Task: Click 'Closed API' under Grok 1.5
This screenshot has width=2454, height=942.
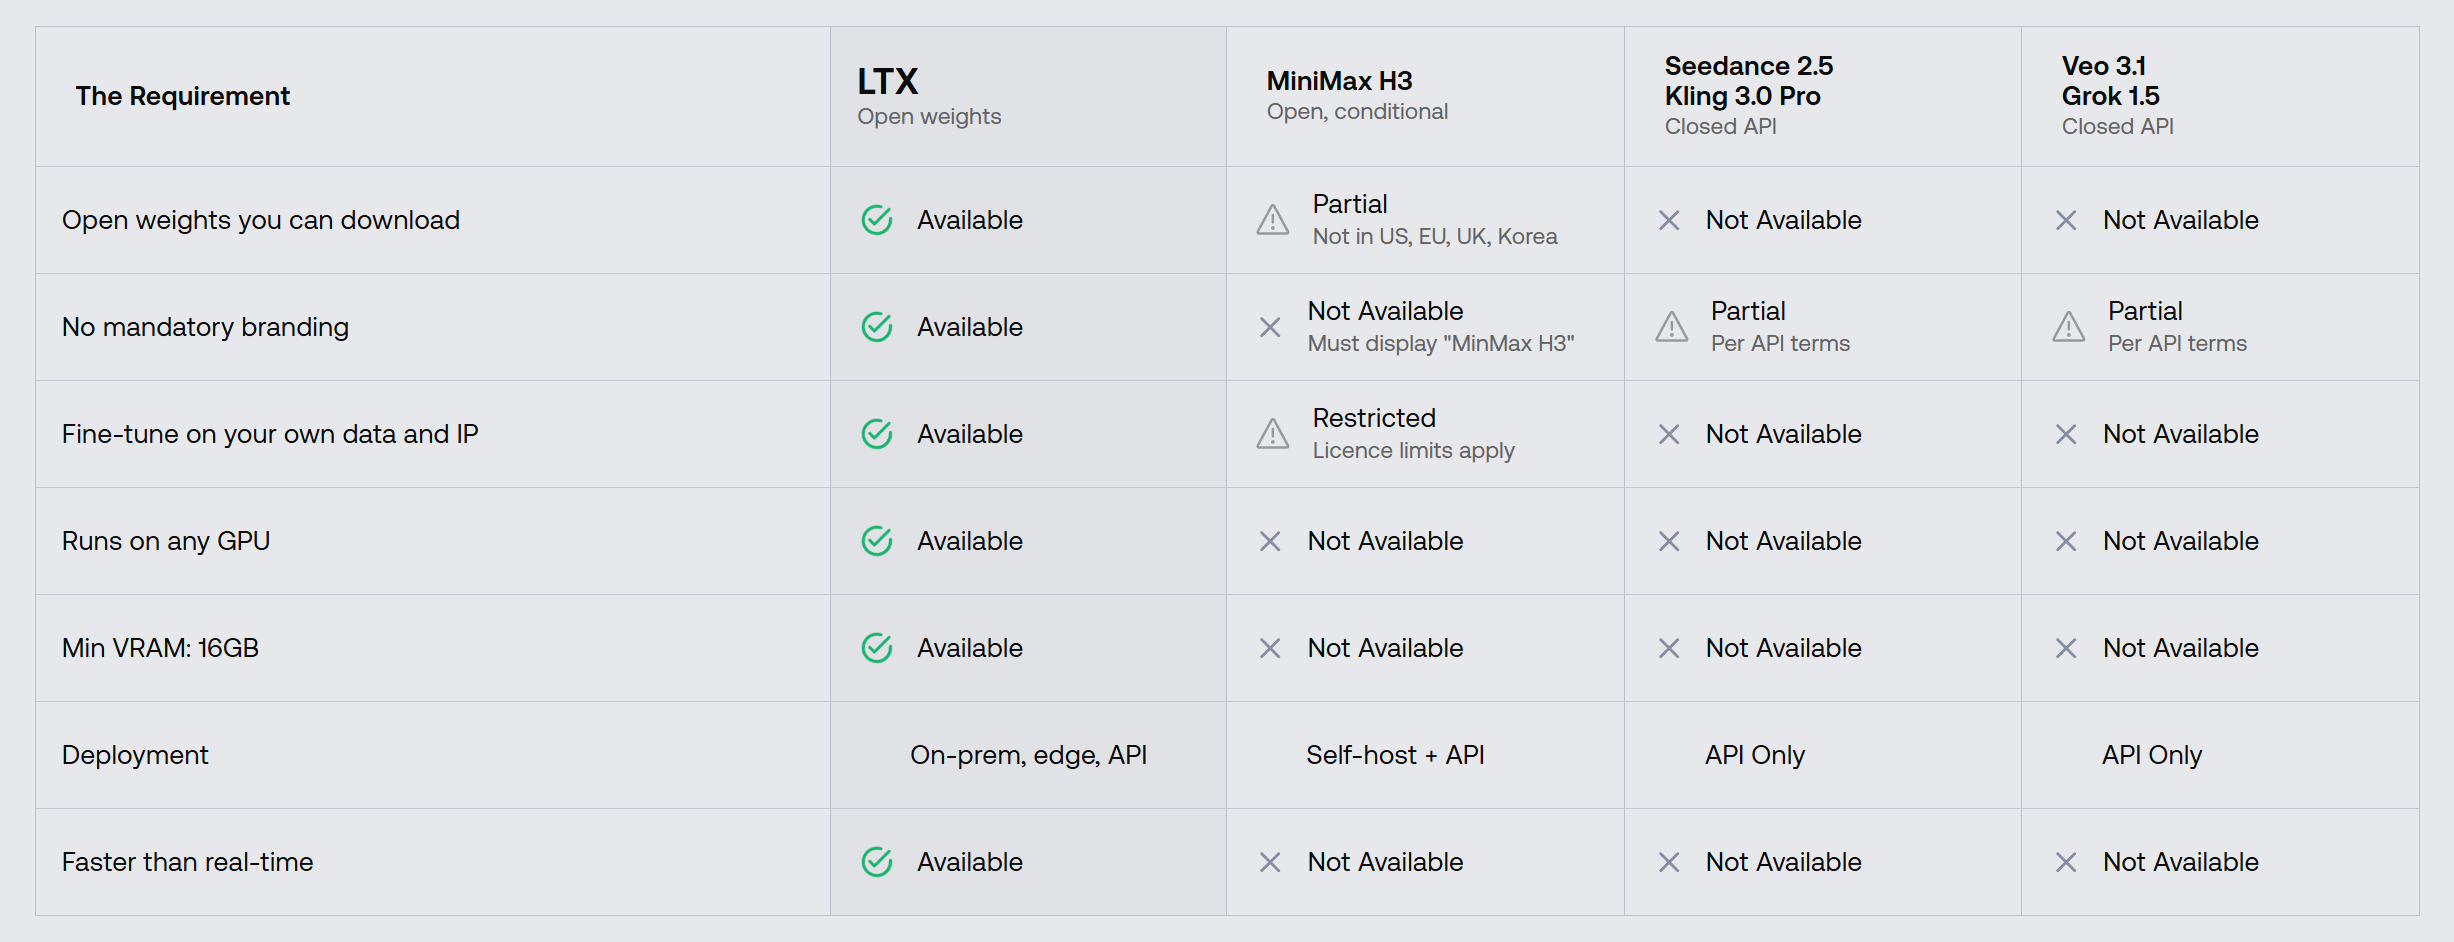Action: (2118, 127)
